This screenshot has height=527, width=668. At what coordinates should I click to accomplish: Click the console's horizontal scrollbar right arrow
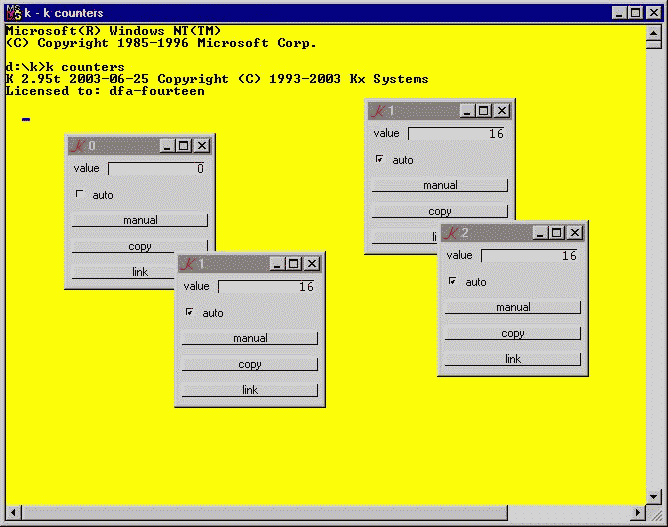[638, 513]
